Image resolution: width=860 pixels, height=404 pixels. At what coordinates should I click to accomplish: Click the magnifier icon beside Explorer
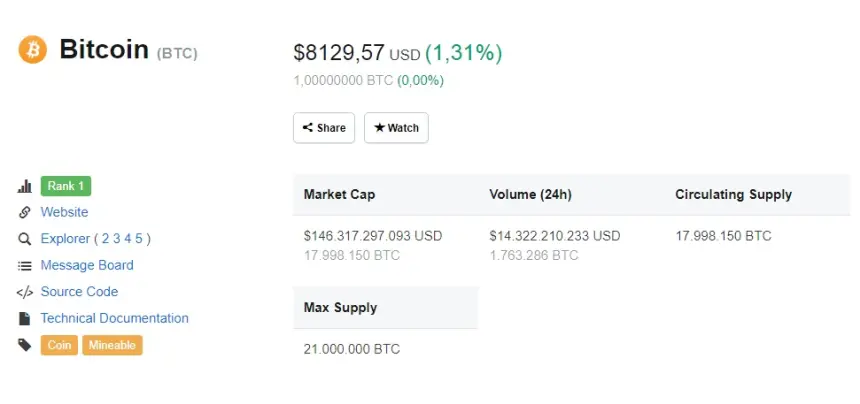click(x=24, y=239)
